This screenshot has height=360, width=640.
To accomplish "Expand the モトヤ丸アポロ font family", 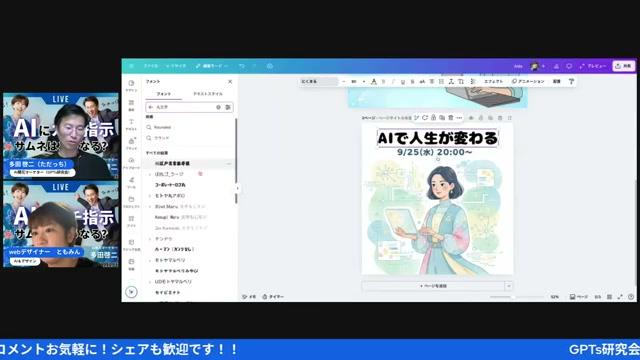I will click(x=150, y=196).
